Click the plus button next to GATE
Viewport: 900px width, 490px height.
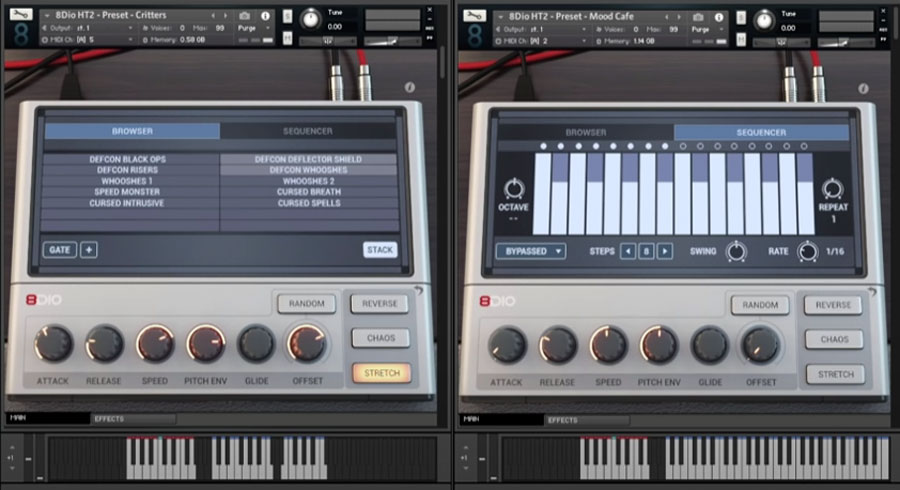pos(88,250)
